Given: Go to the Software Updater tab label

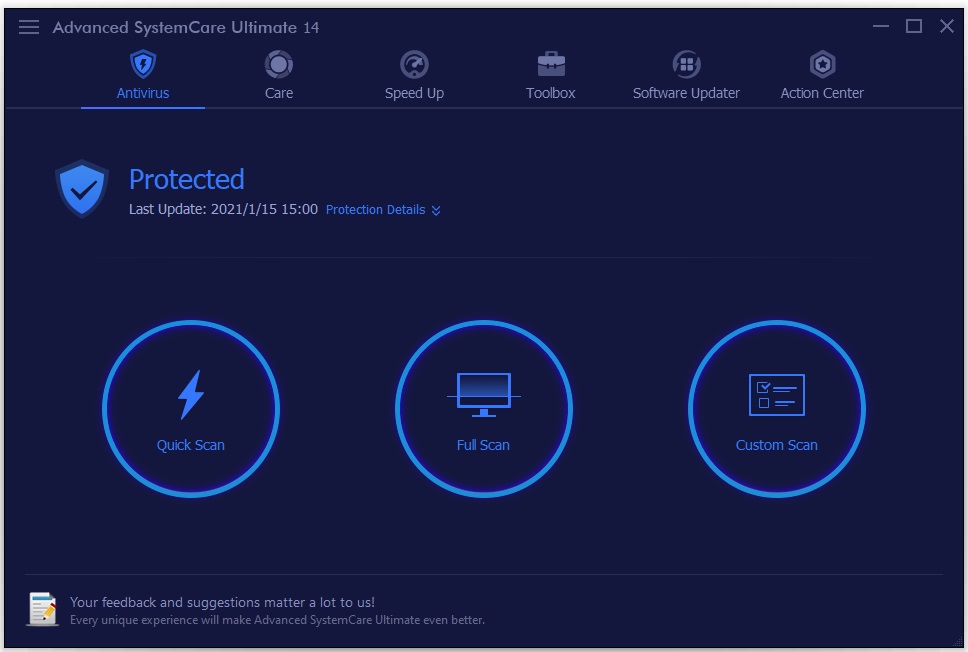Looking at the screenshot, I should pyautogui.click(x=686, y=93).
